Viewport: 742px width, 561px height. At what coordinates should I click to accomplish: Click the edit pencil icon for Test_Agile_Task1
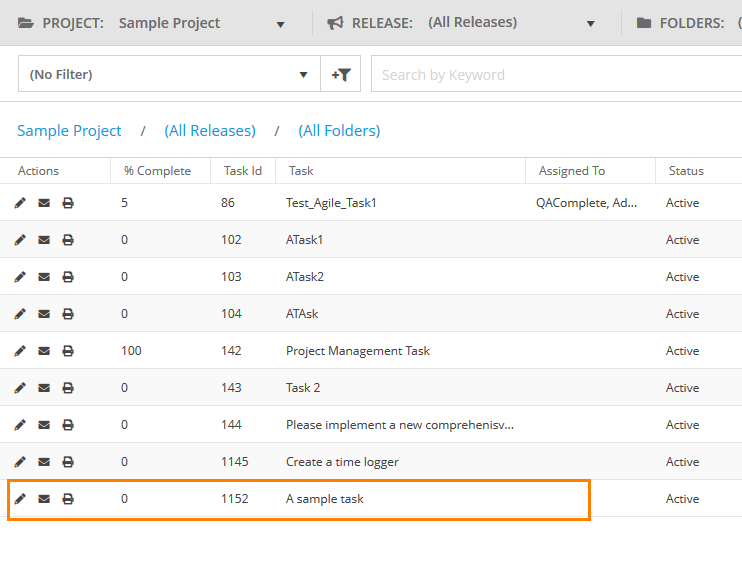[x=20, y=203]
